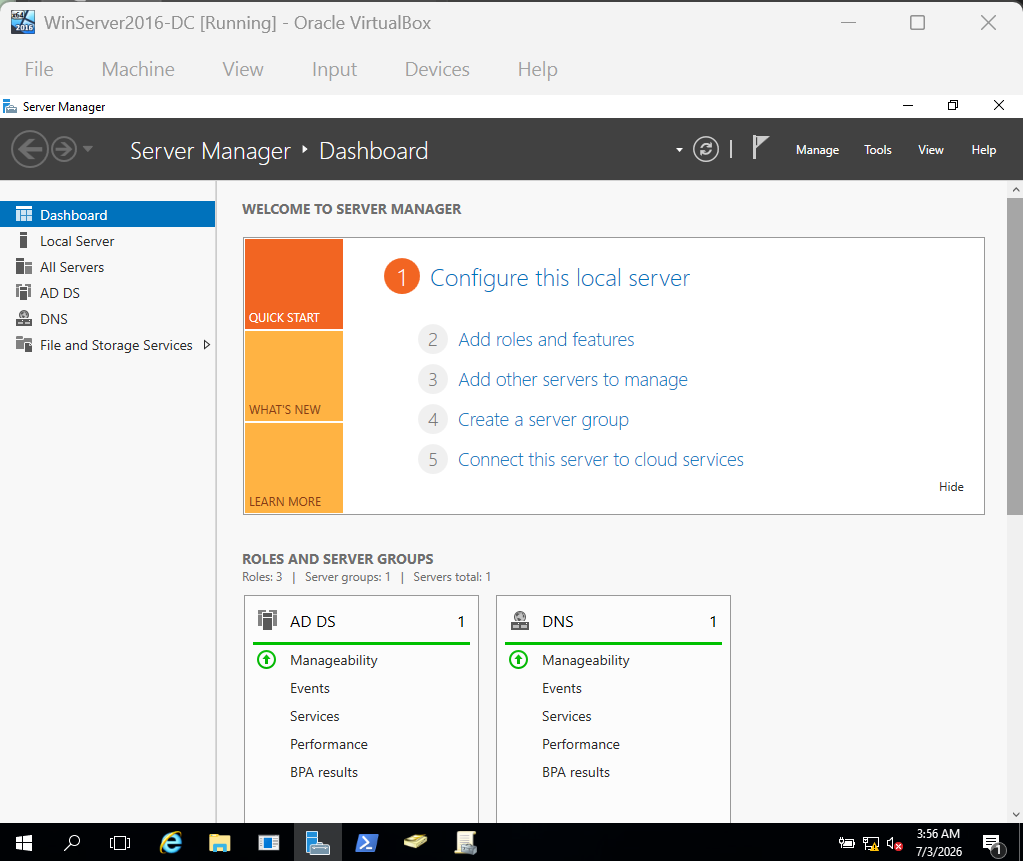
Task: Open Services in the AD DS tile
Action: [314, 716]
